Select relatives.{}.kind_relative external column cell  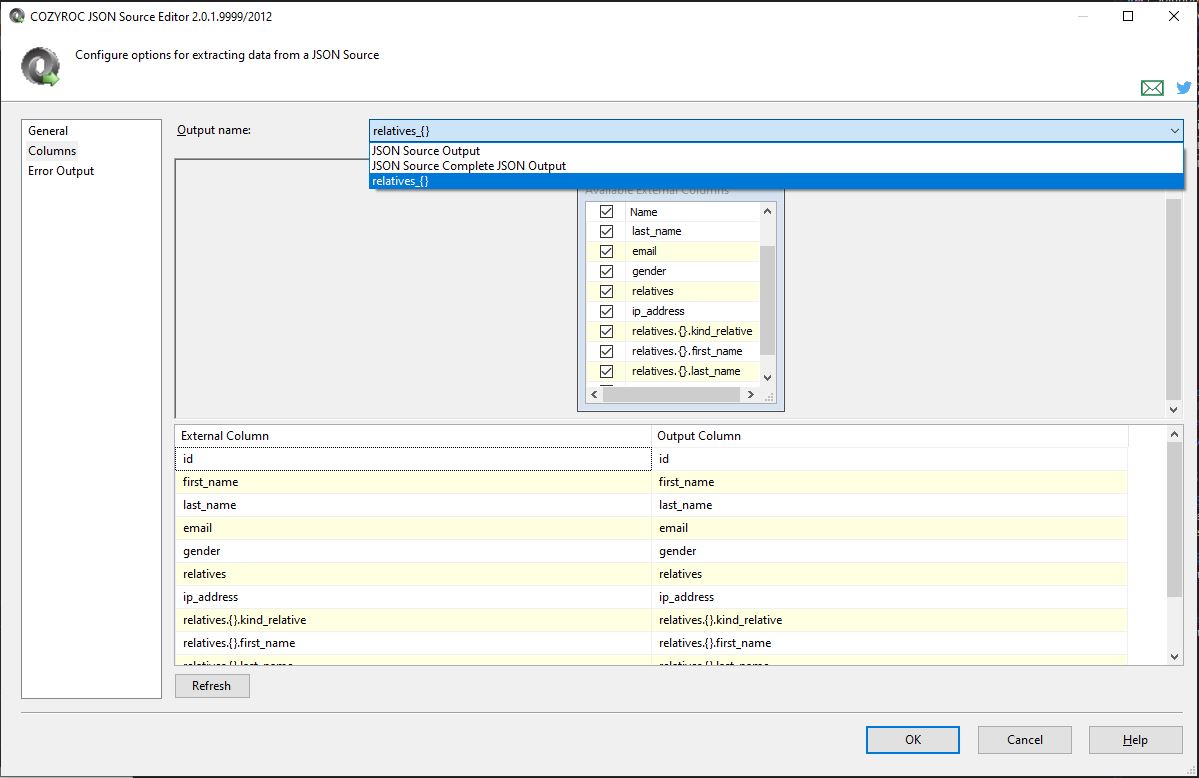pyautogui.click(x=413, y=620)
